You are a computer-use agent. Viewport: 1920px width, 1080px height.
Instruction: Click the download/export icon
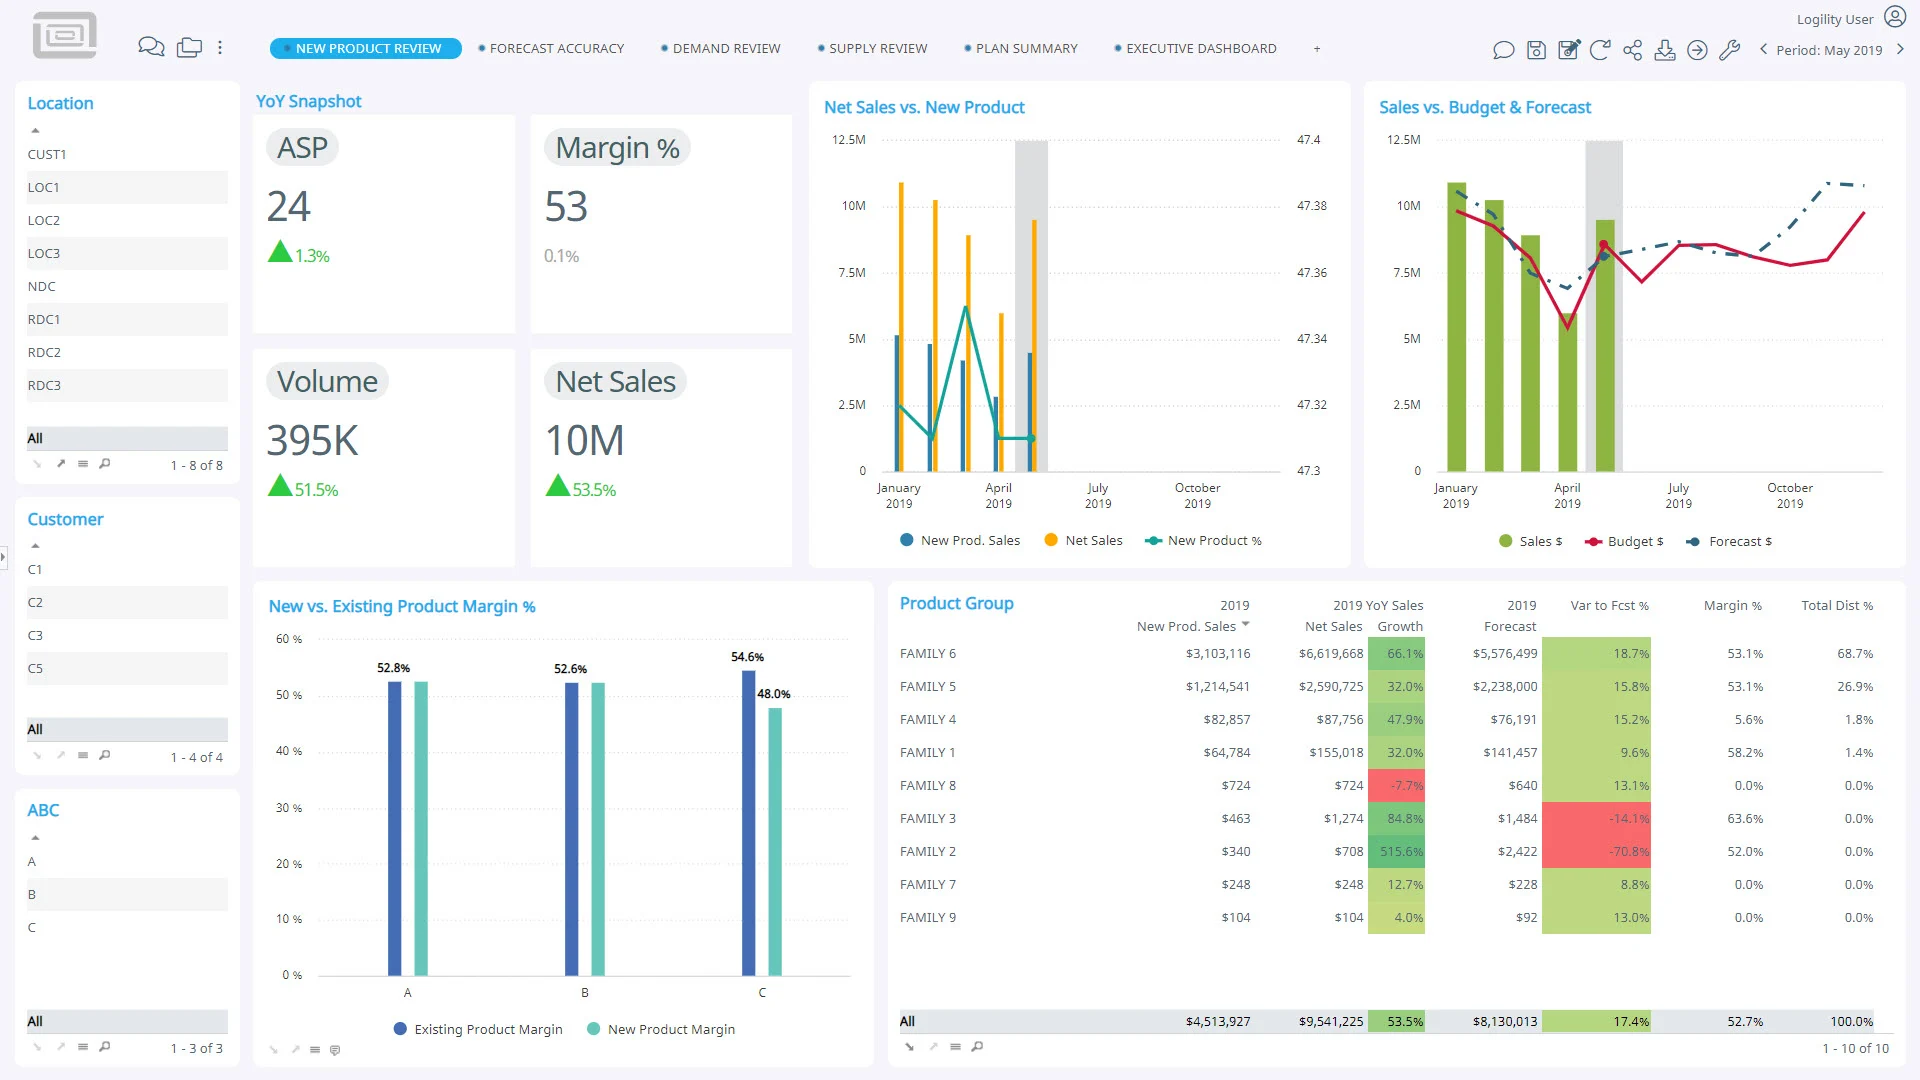(1664, 50)
